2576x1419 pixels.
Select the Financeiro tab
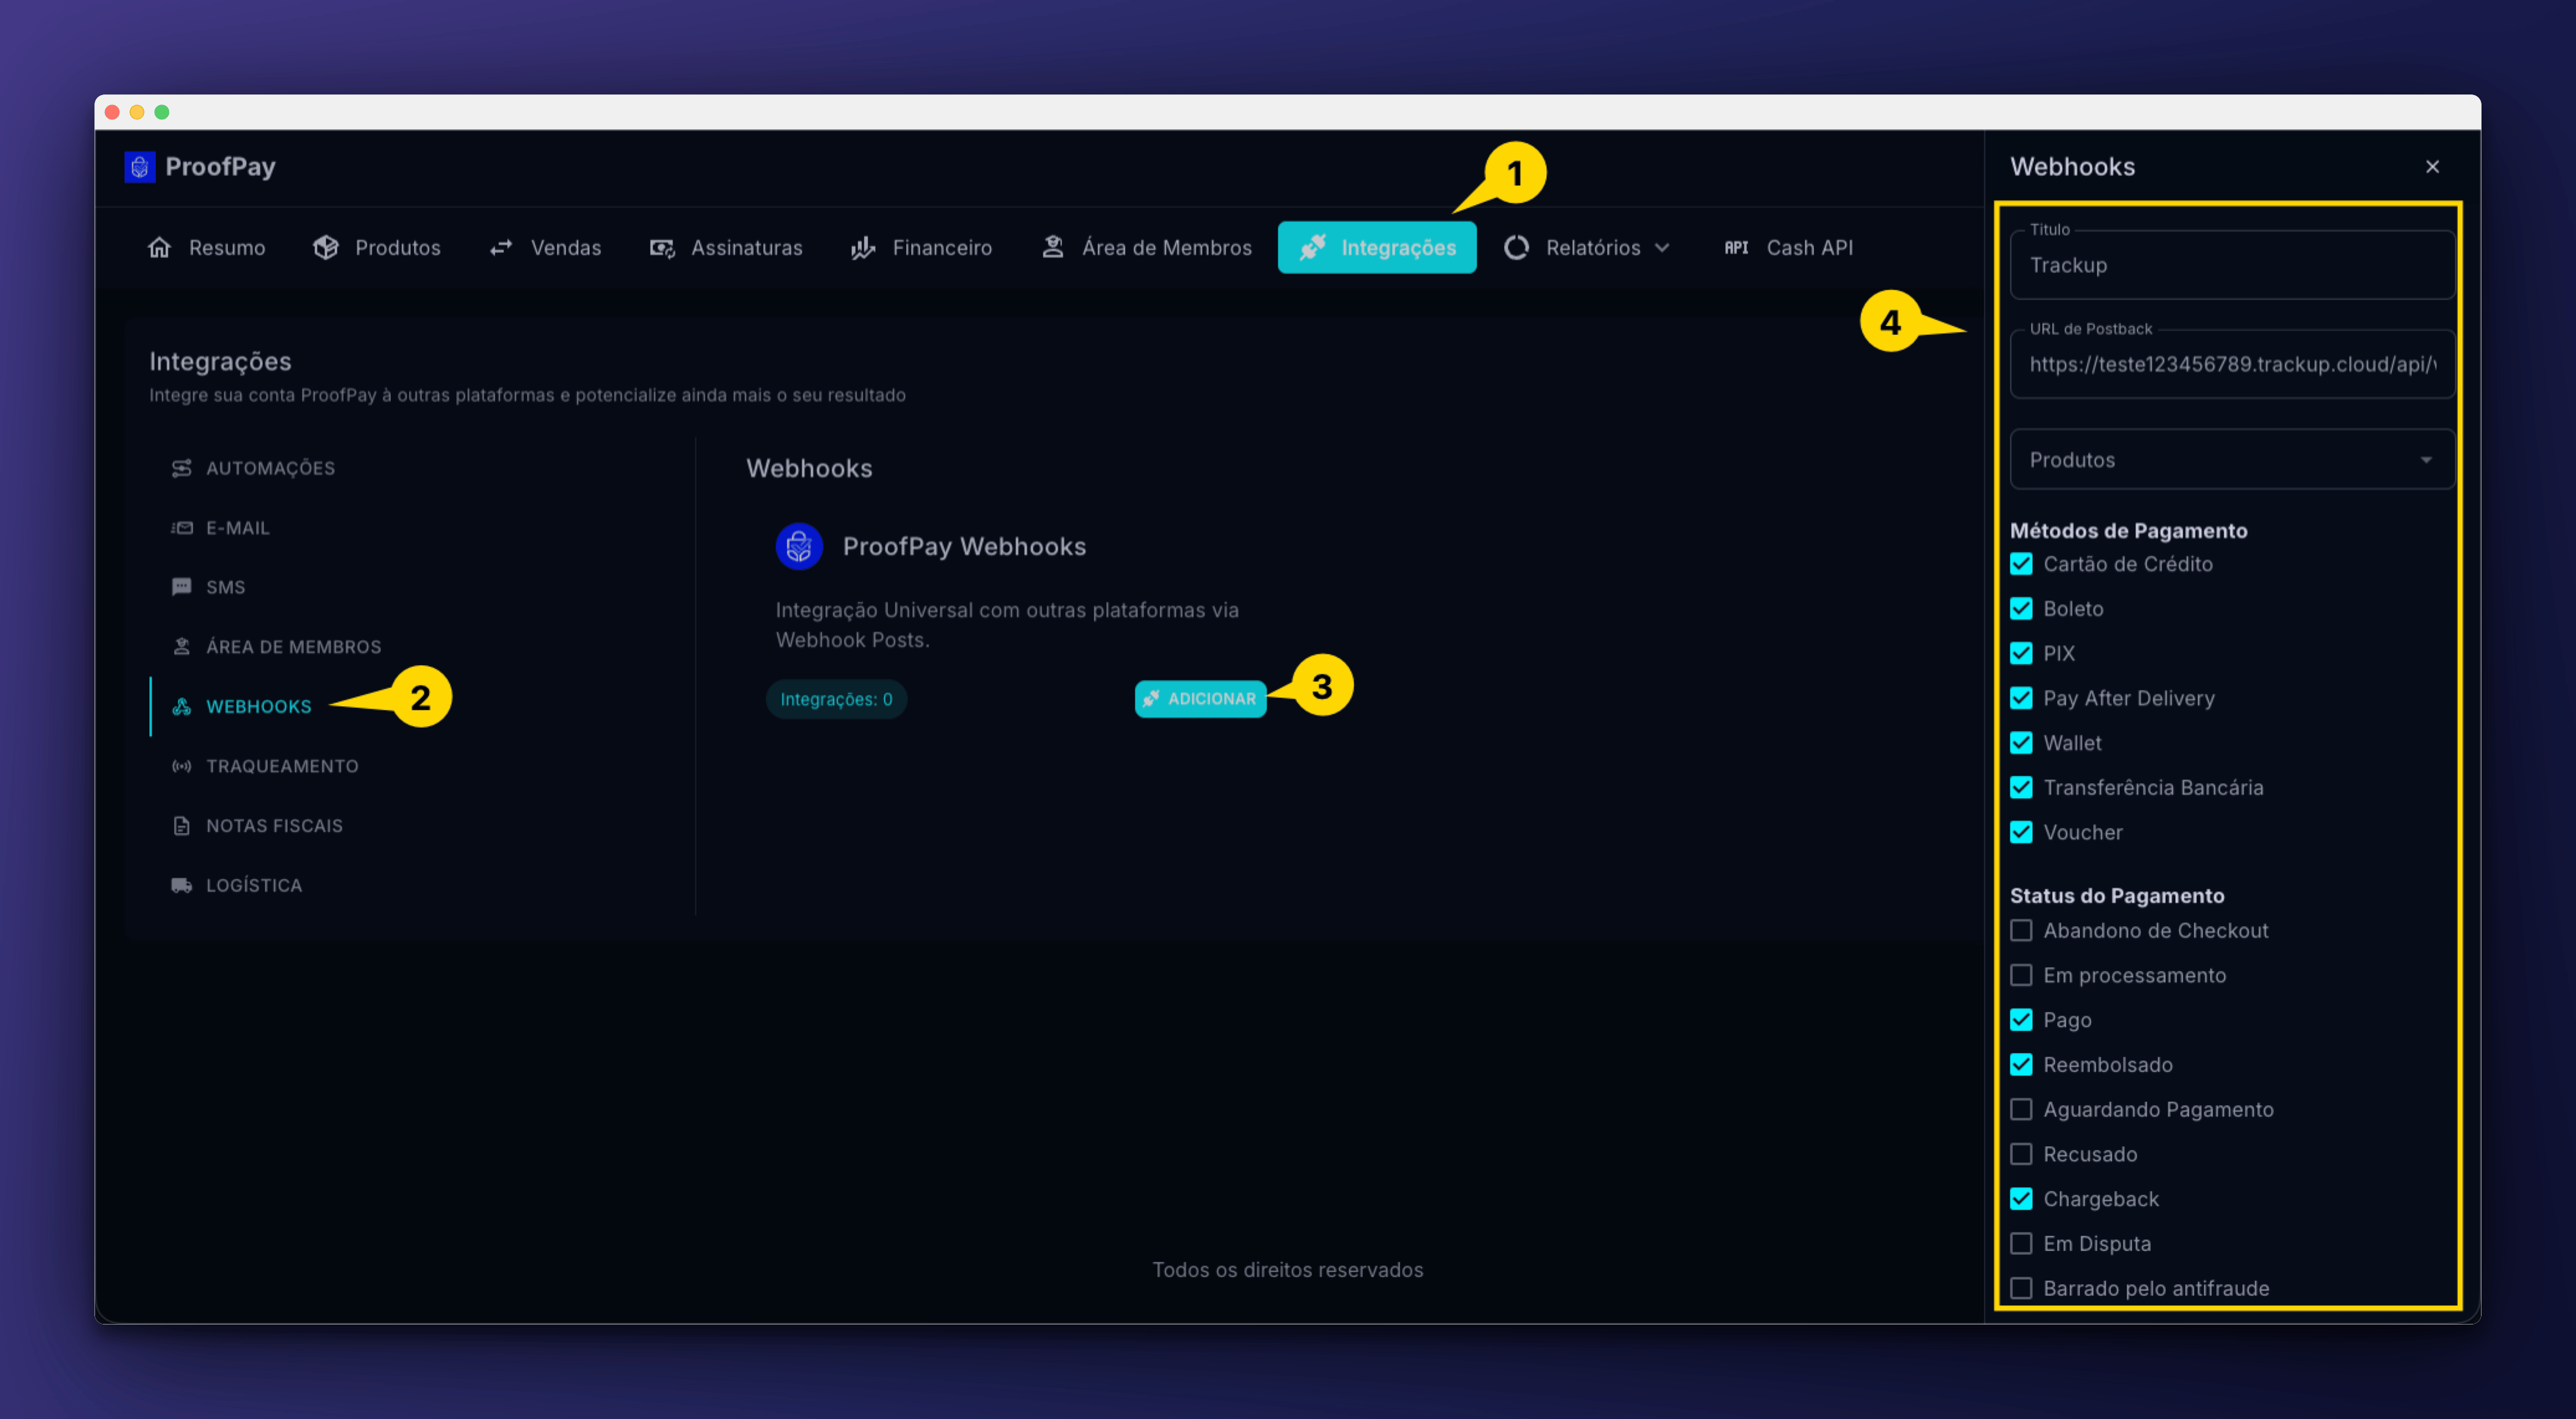click(921, 248)
